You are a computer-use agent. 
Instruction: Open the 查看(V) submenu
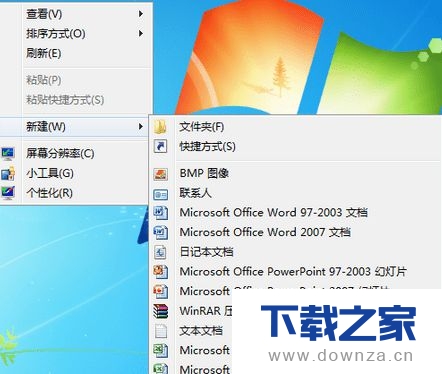[x=75, y=14]
